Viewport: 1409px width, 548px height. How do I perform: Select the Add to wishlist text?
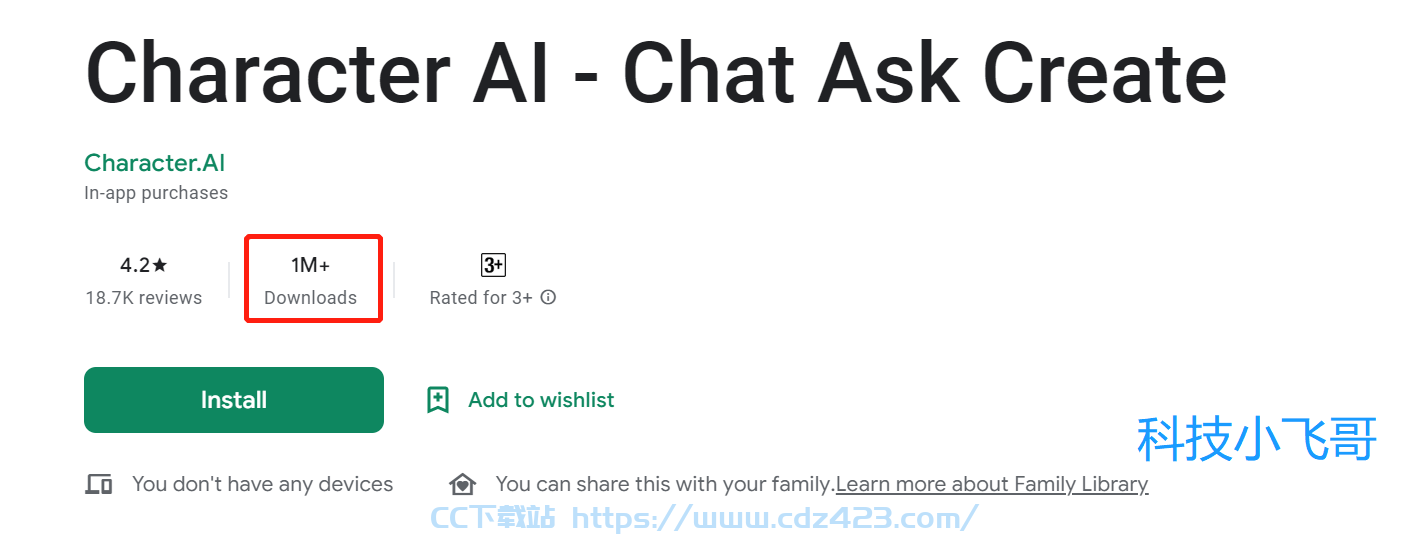[x=541, y=400]
